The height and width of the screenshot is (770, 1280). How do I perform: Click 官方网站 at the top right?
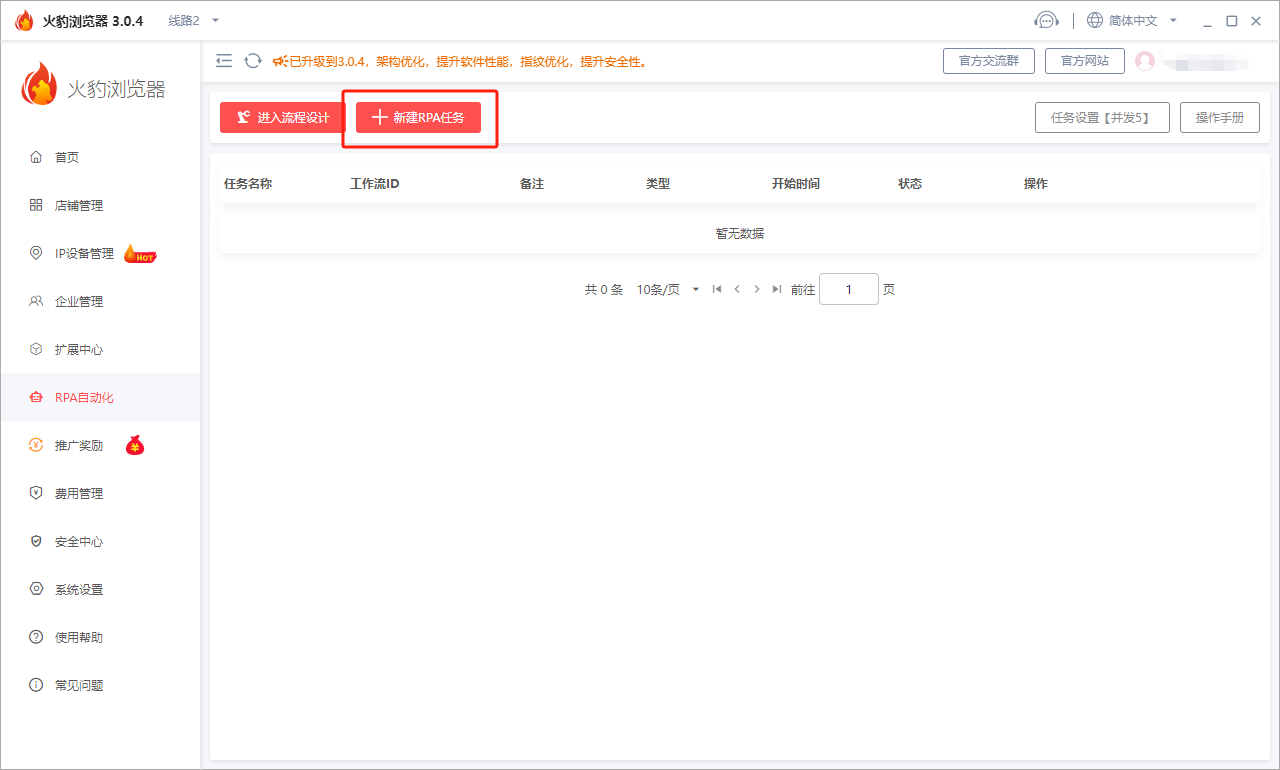pyautogui.click(x=1085, y=60)
